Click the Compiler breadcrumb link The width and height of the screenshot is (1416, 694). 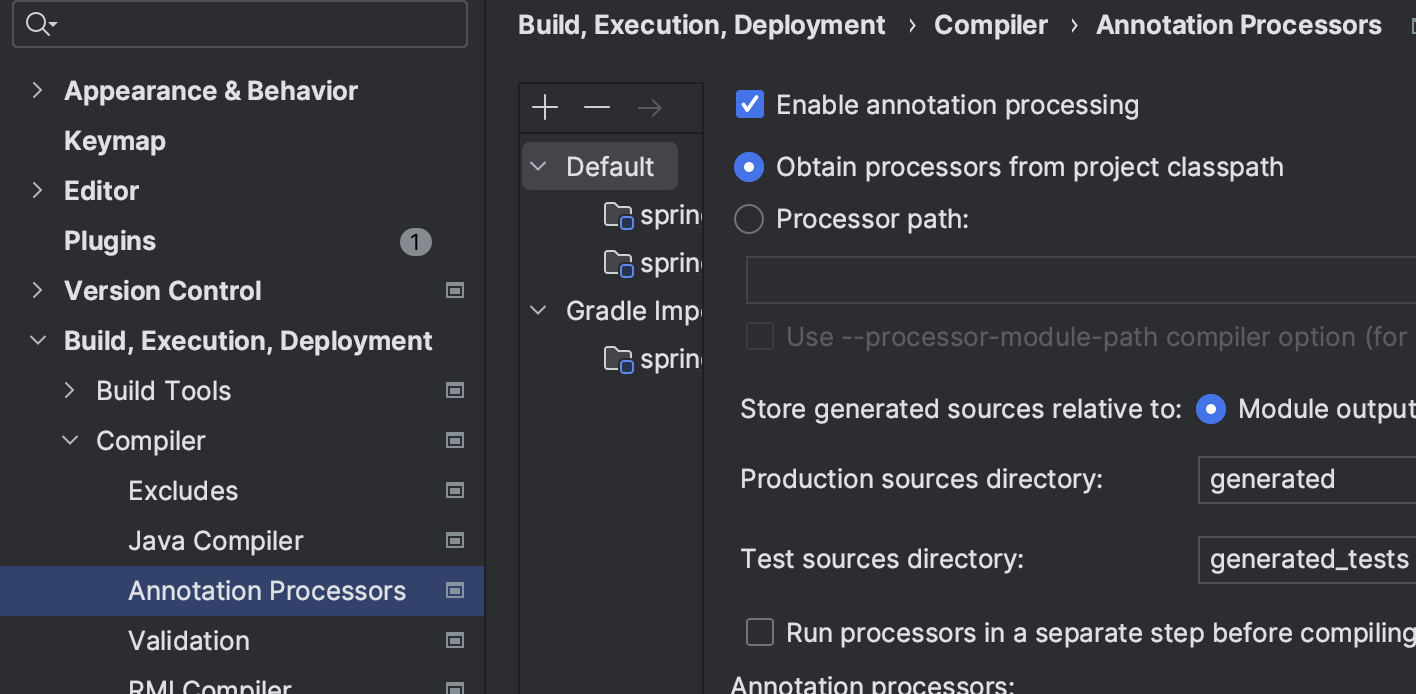(990, 25)
